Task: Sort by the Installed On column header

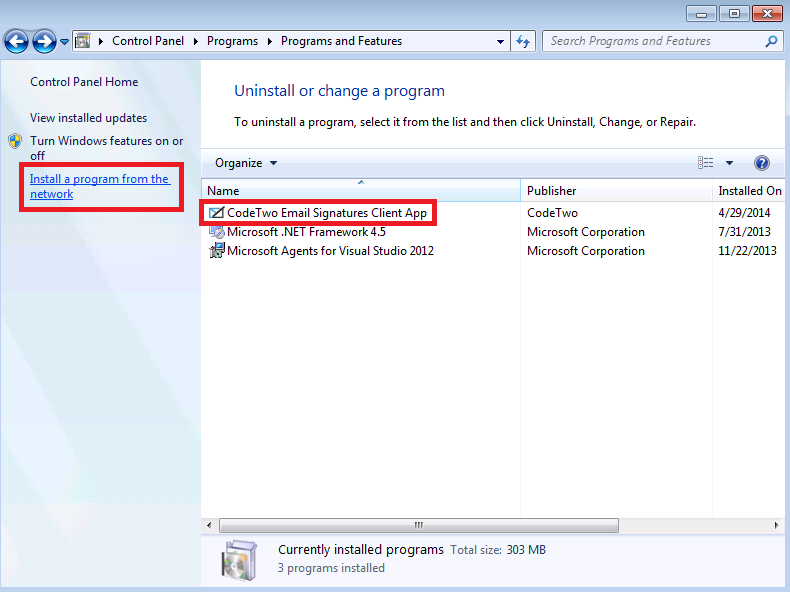Action: click(x=751, y=190)
